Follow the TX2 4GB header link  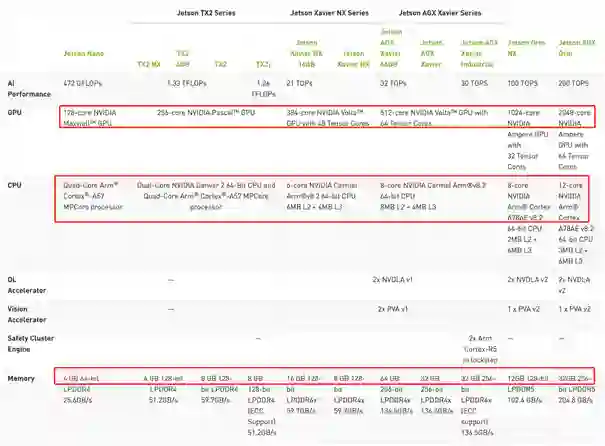point(183,59)
